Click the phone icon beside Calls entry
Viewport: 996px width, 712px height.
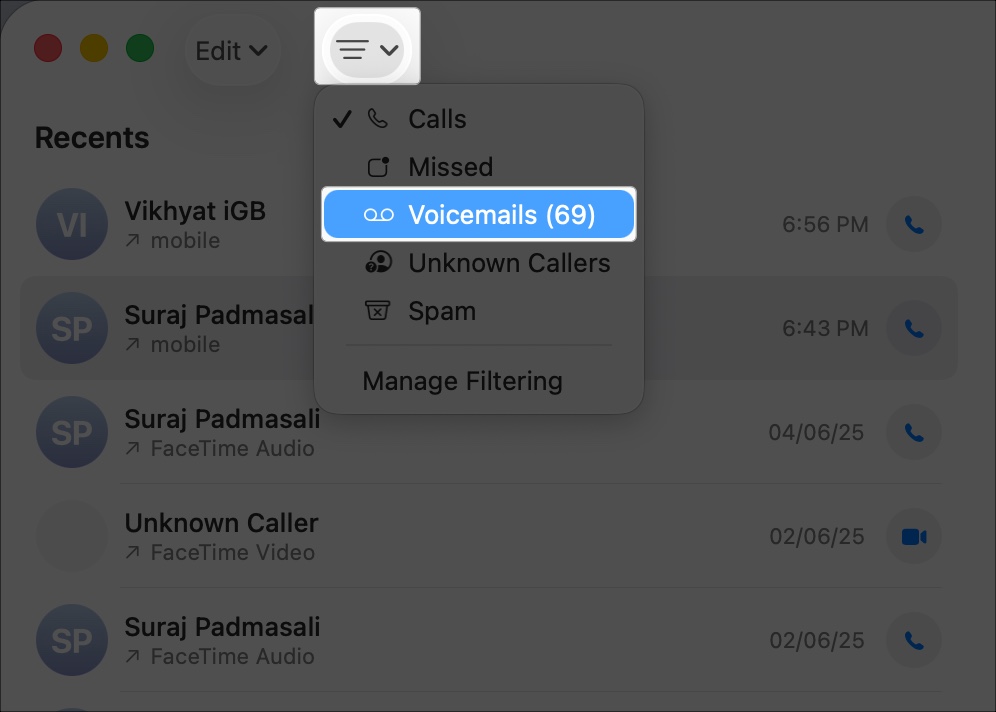tap(378, 118)
